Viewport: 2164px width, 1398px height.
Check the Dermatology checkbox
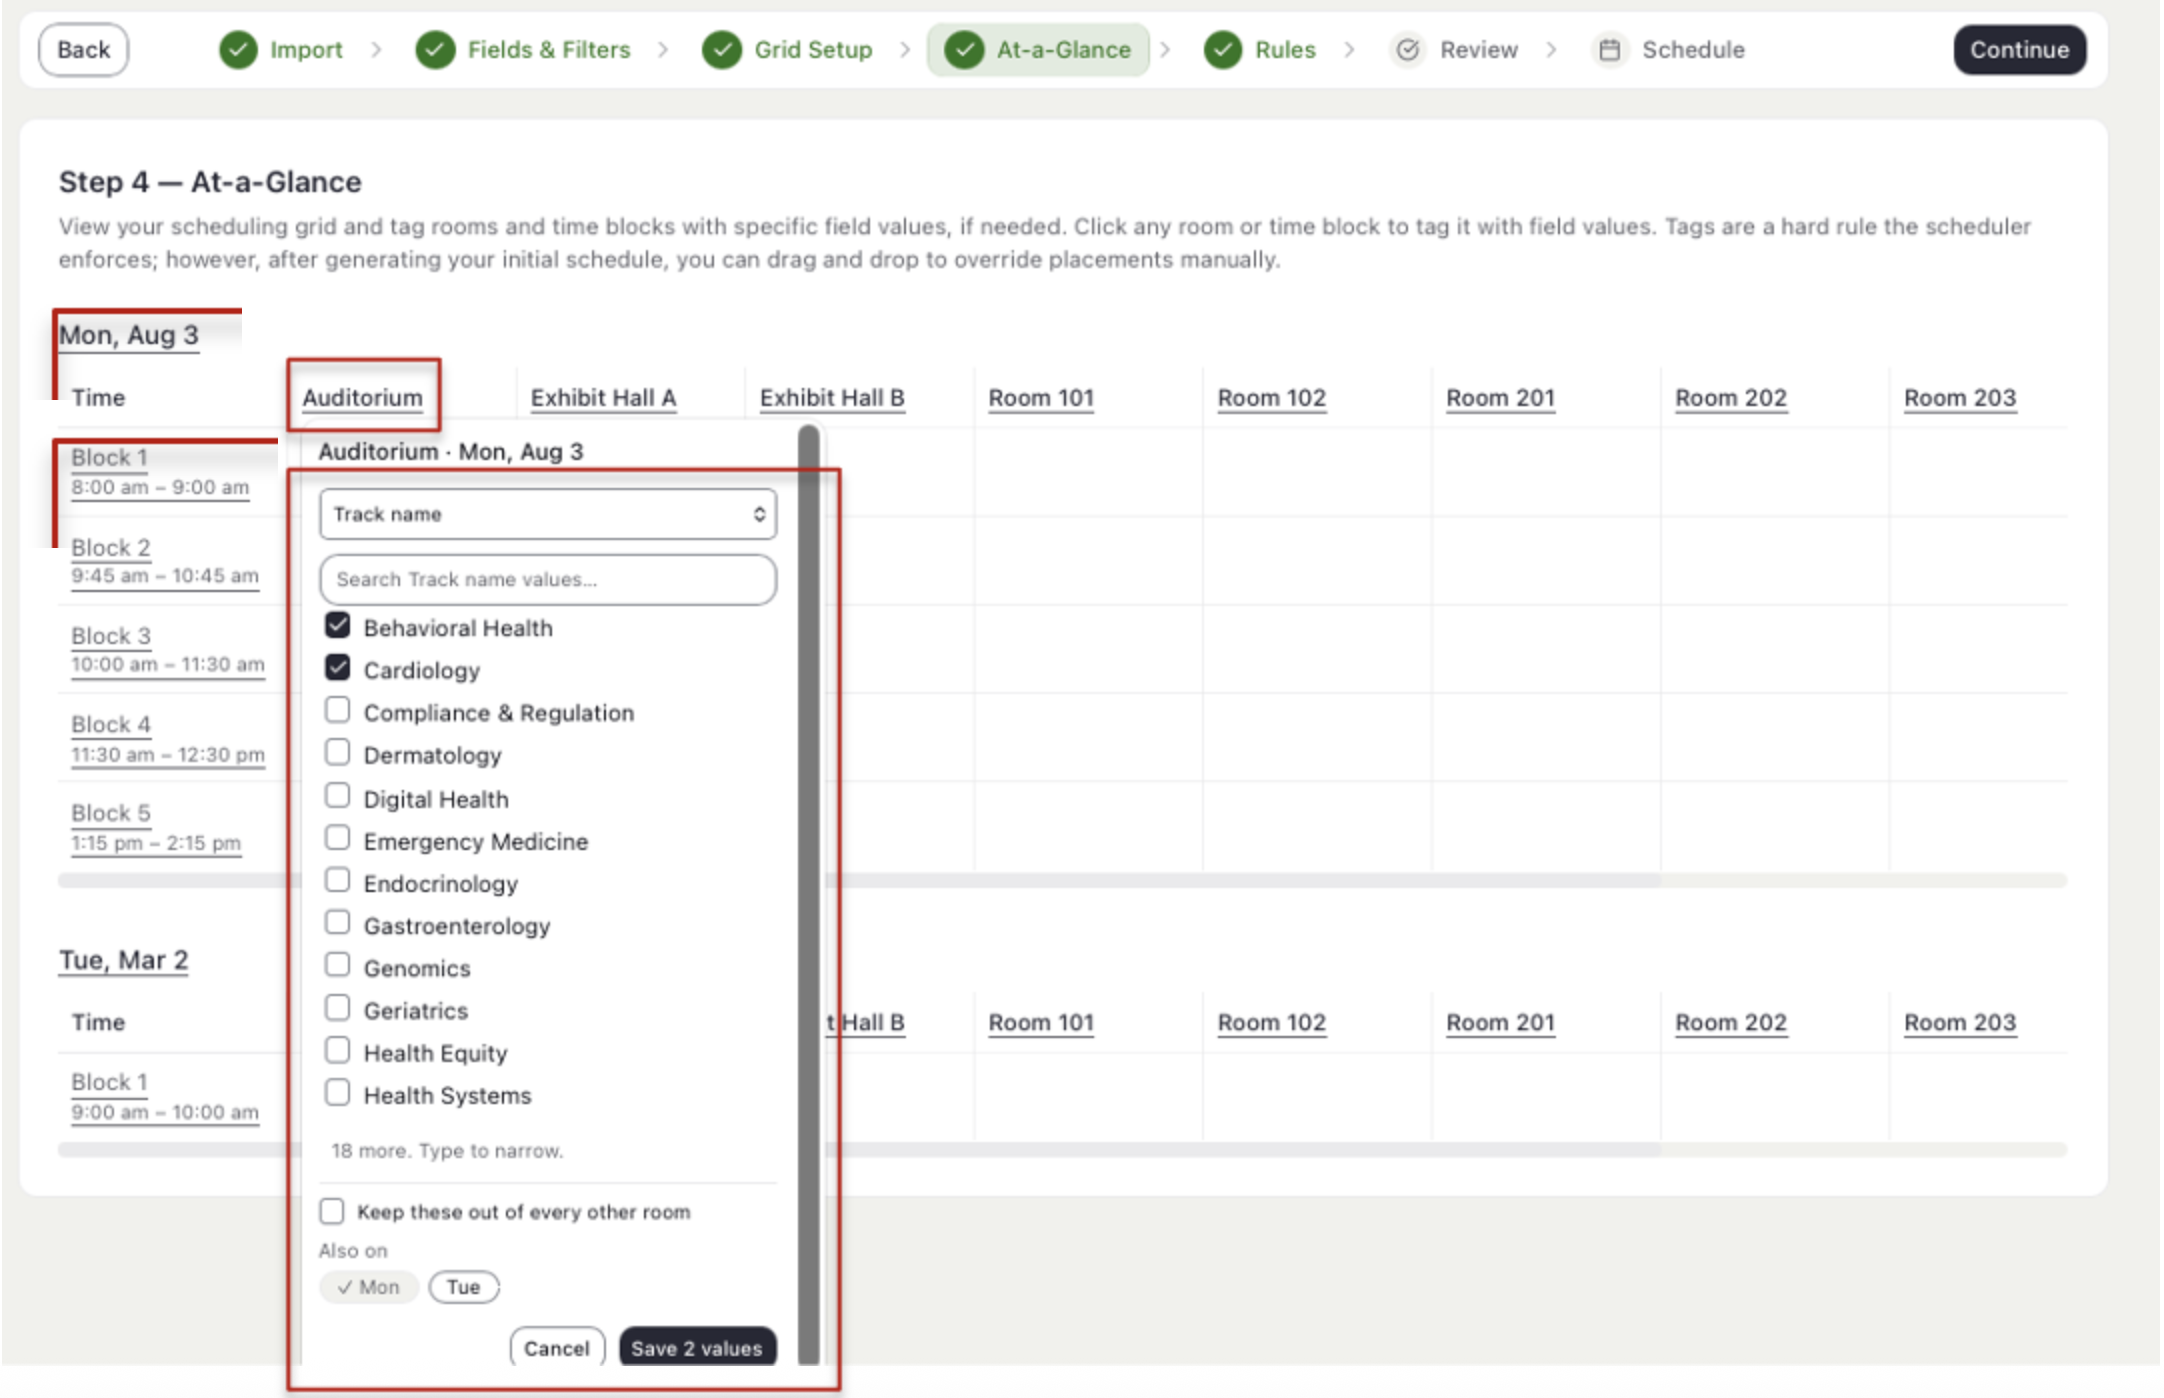338,752
